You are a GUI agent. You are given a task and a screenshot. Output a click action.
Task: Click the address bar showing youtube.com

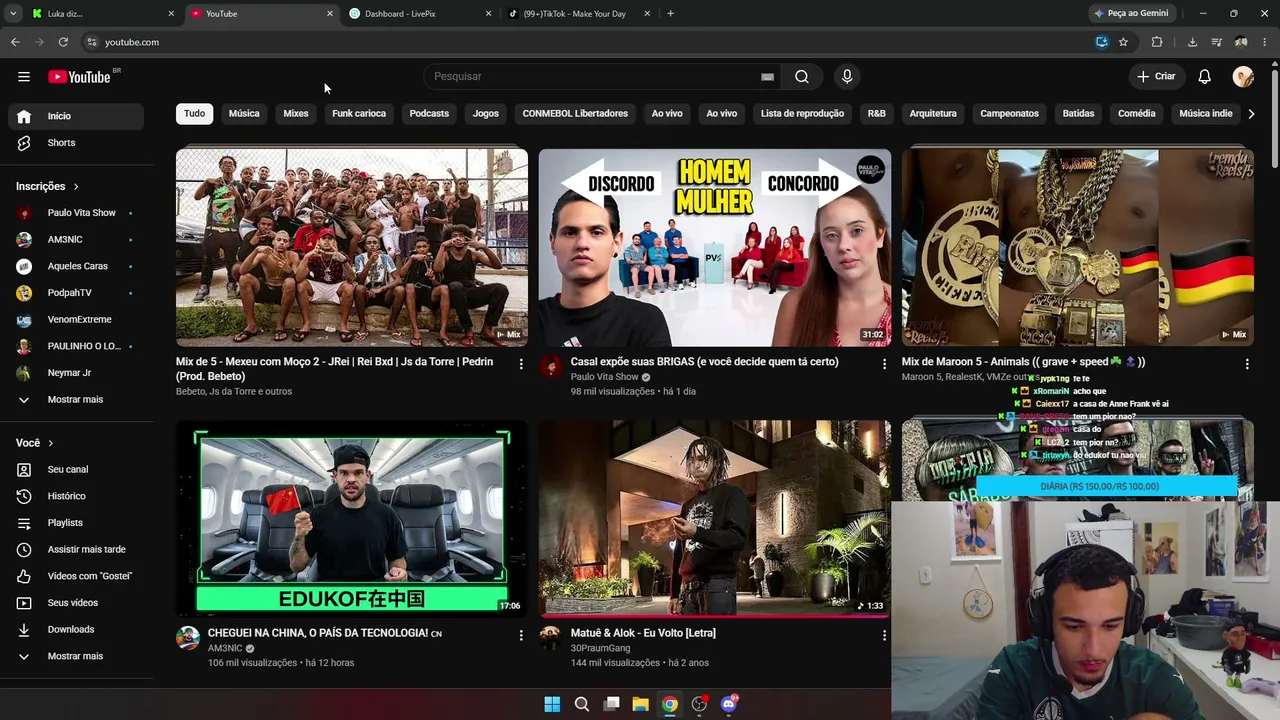590,42
